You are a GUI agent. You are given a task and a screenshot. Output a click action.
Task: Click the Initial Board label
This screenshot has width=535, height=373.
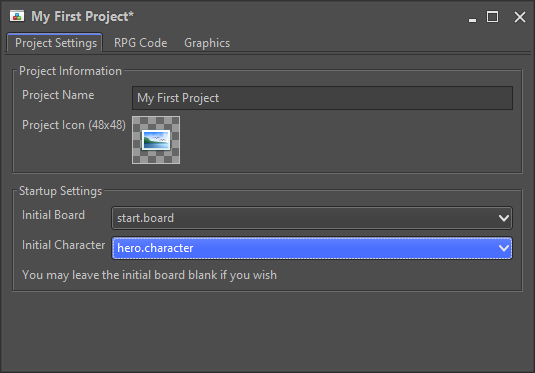click(x=53, y=215)
